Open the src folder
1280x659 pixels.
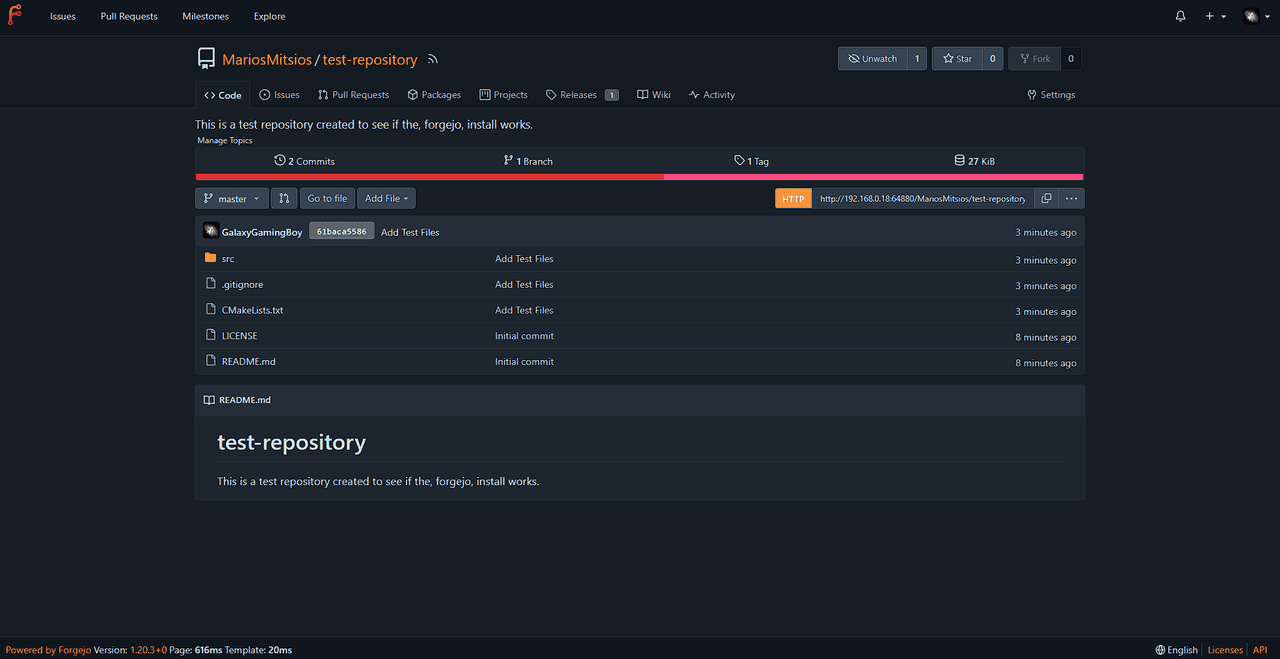[228, 259]
